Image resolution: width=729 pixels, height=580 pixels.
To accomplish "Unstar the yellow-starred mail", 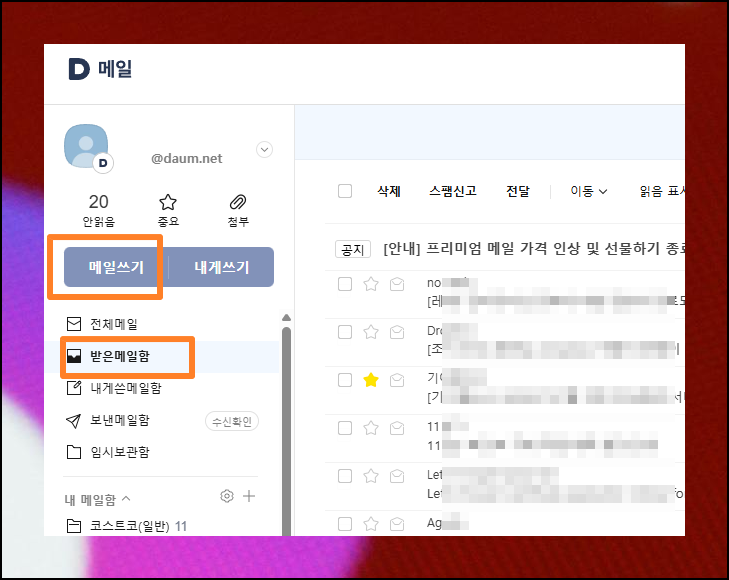I will pos(371,380).
